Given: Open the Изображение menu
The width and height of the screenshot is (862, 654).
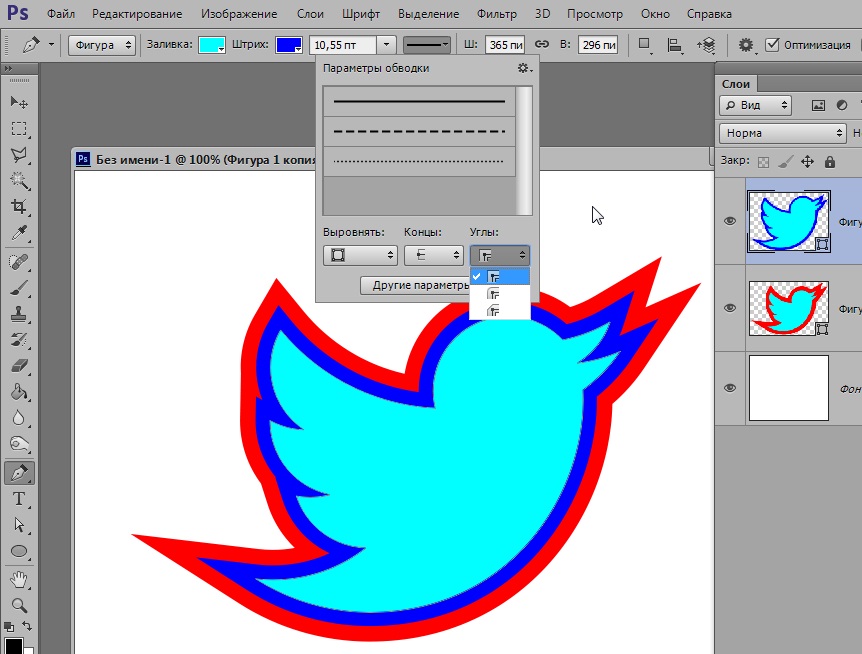Looking at the screenshot, I should 239,14.
